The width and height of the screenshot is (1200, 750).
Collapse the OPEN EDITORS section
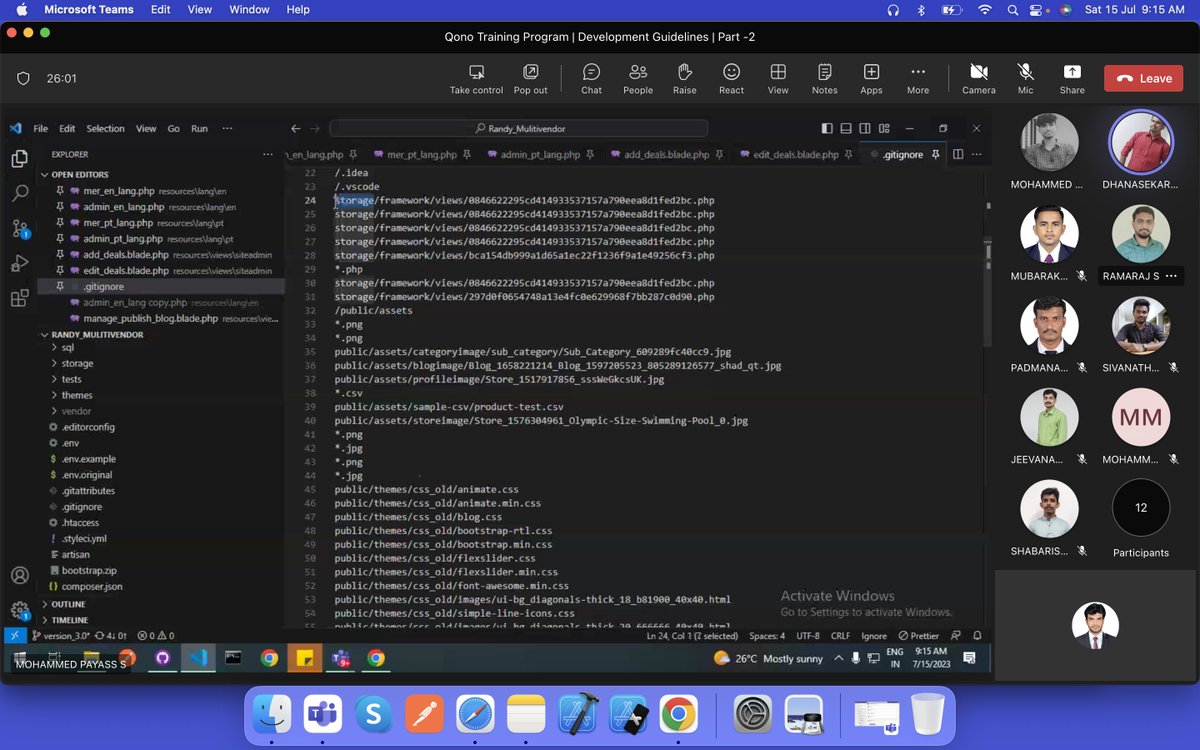click(x=80, y=174)
